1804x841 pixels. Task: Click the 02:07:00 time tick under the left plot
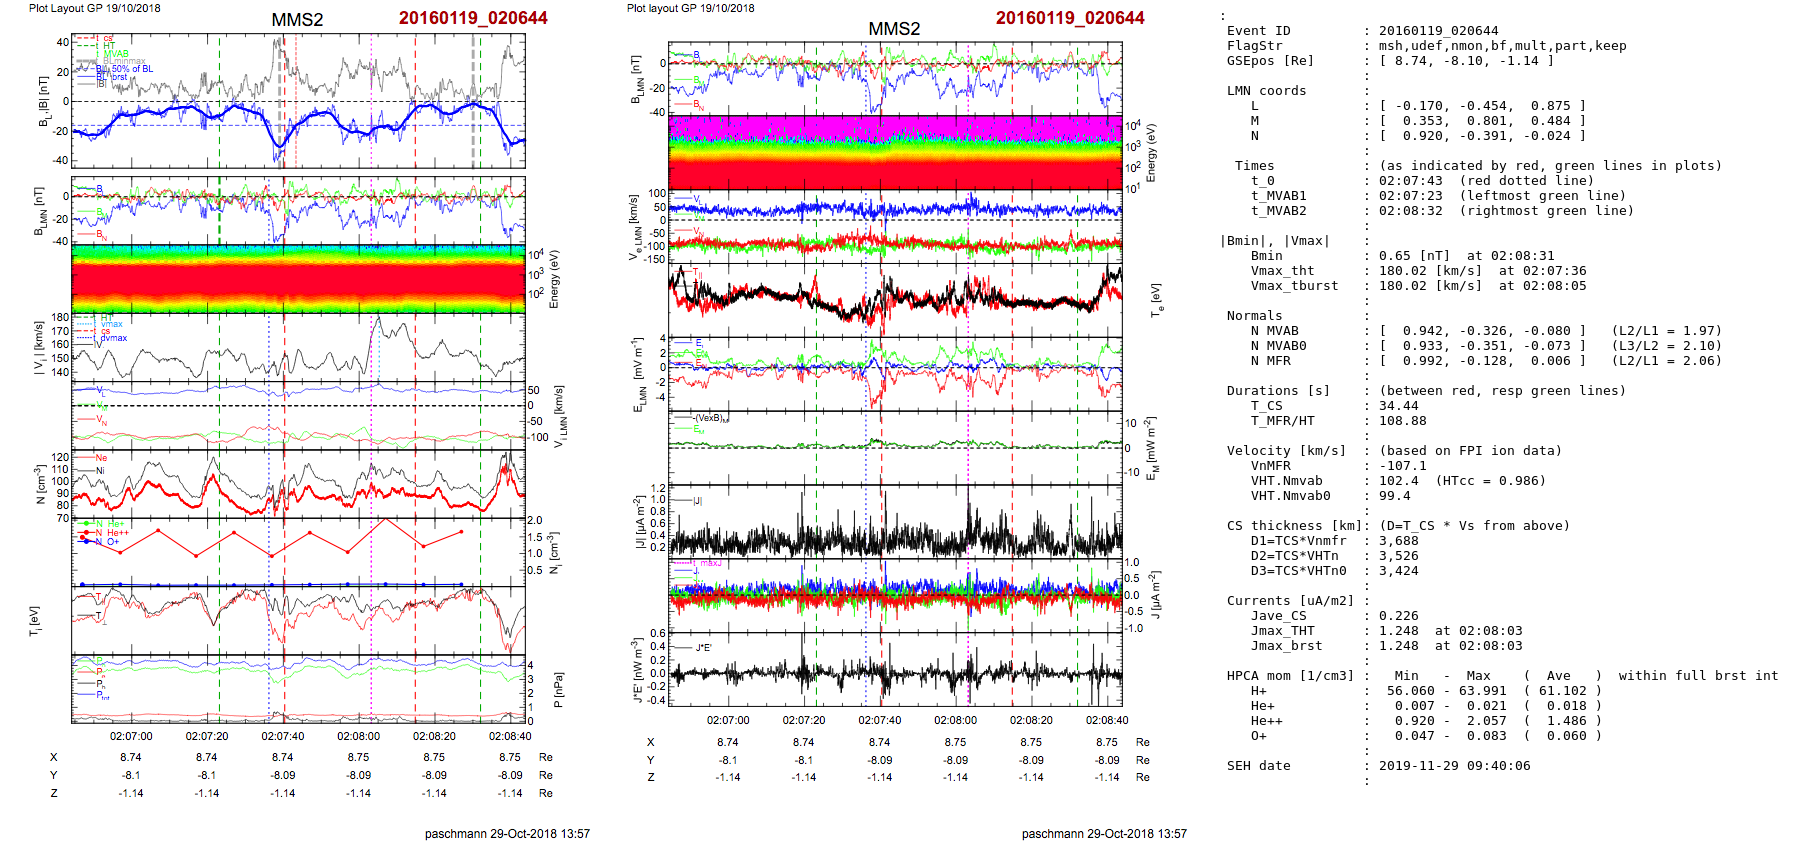(x=131, y=736)
